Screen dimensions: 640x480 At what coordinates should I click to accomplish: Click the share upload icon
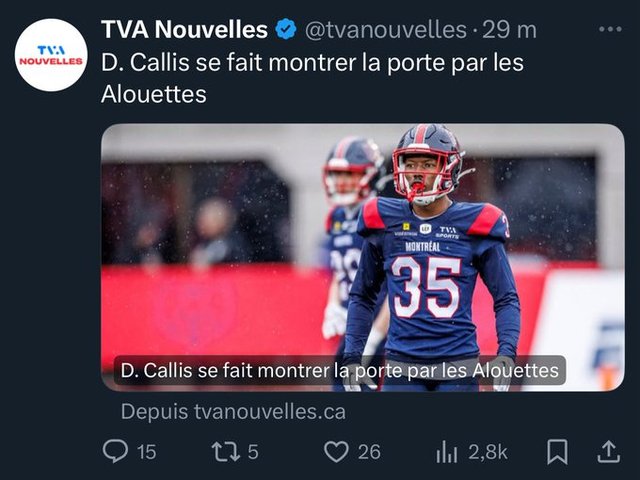pyautogui.click(x=609, y=451)
